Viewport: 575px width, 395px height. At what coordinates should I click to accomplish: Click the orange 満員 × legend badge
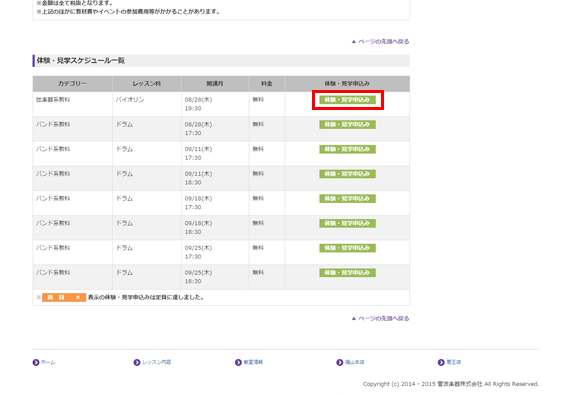(64, 297)
